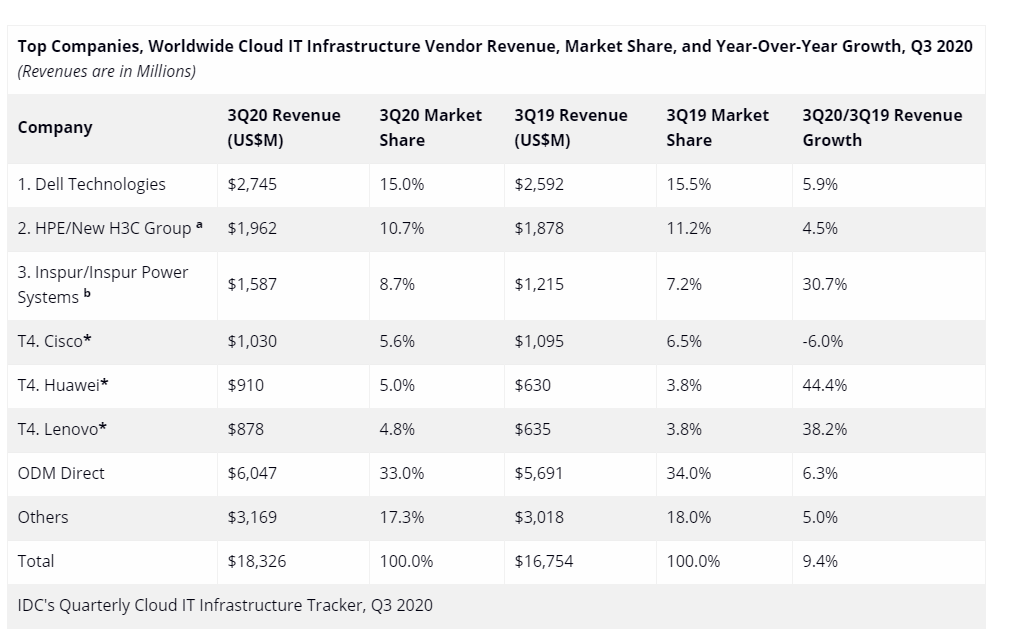Click the 'Revenues are in Millions' subtitle
1019x635 pixels.
tap(107, 71)
